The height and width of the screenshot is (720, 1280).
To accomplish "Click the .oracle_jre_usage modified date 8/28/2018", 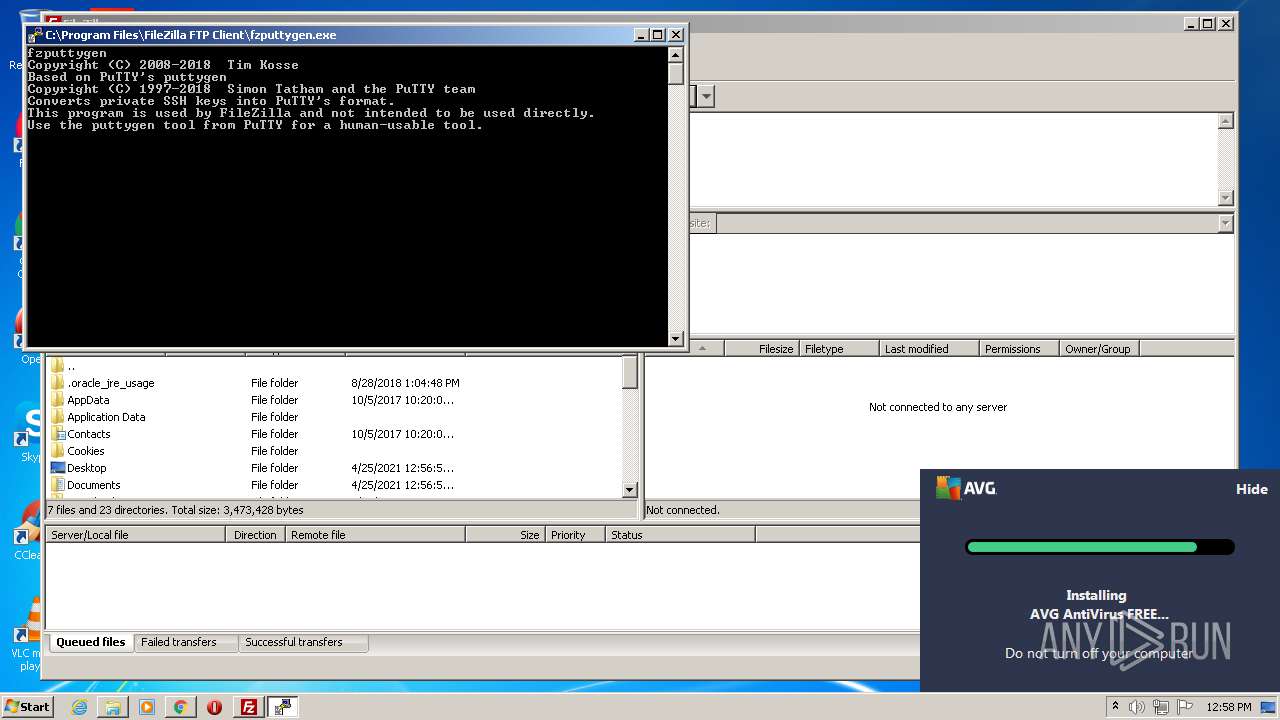I will coord(405,383).
